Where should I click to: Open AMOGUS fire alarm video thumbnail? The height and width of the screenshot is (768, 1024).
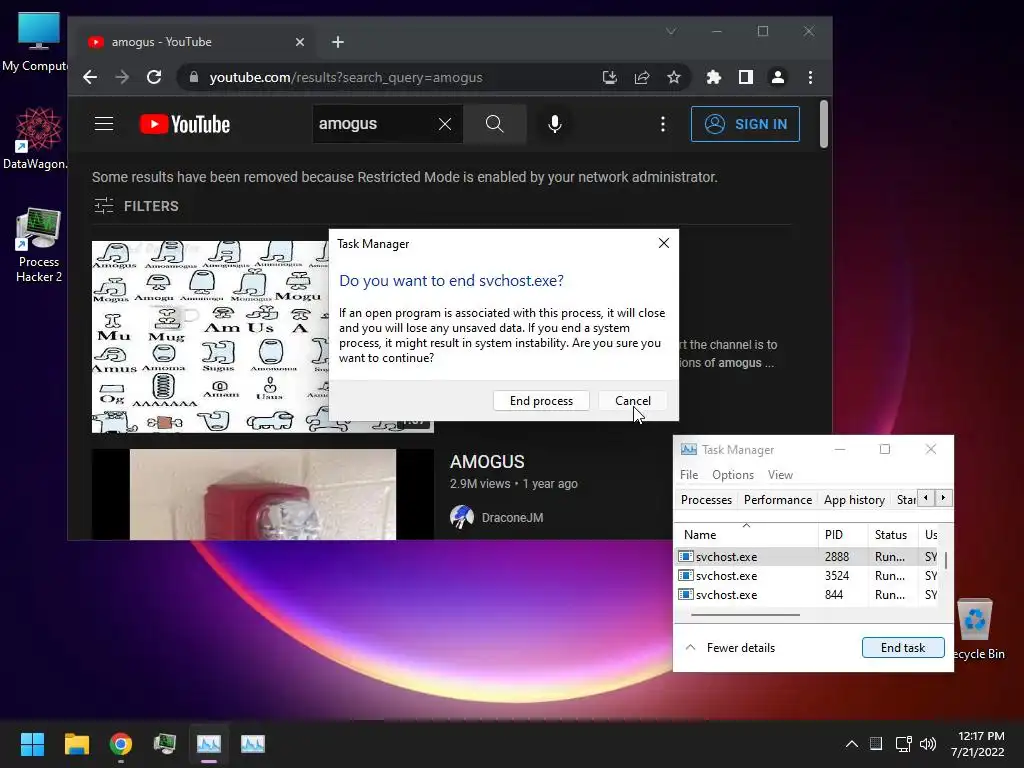pyautogui.click(x=263, y=494)
